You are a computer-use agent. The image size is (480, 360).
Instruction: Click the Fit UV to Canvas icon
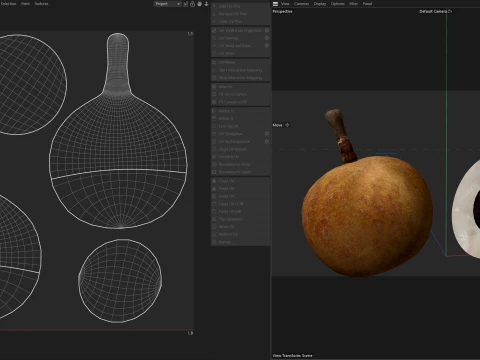(x=214, y=94)
